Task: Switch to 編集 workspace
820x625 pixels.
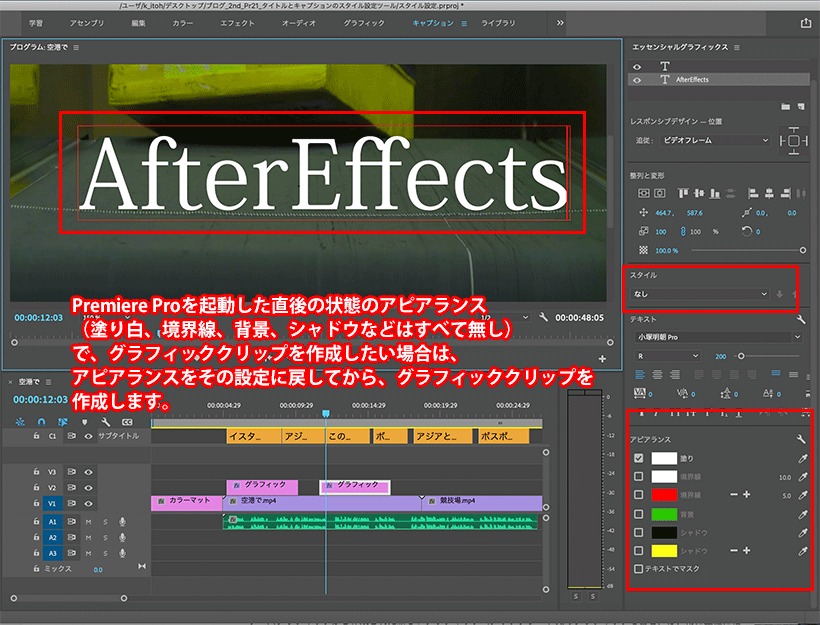Action: coord(139,24)
